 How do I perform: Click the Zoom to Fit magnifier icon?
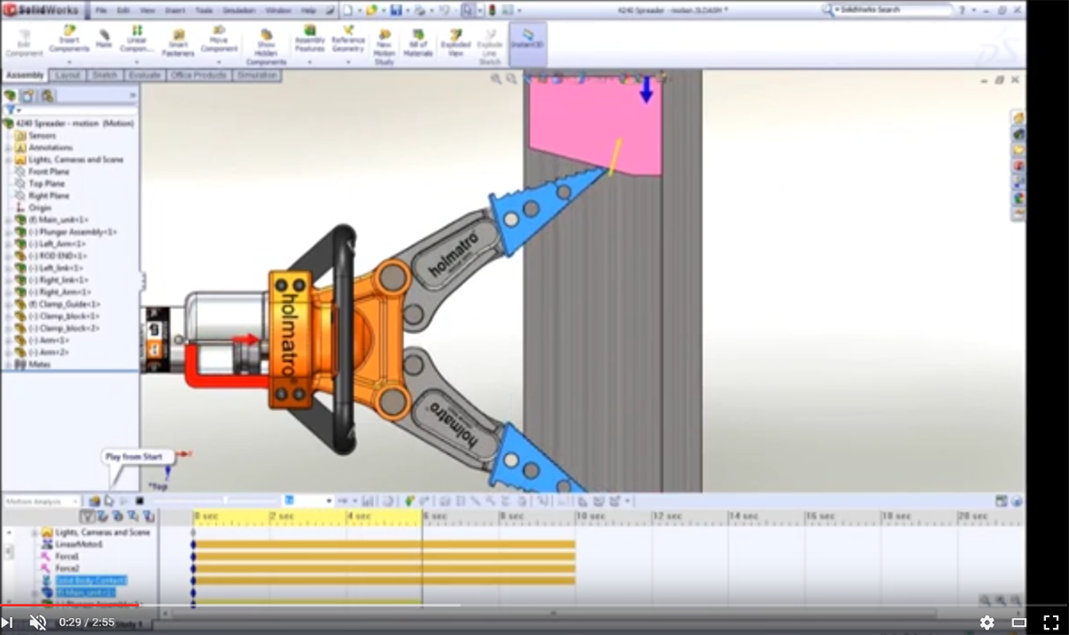pyautogui.click(x=496, y=79)
